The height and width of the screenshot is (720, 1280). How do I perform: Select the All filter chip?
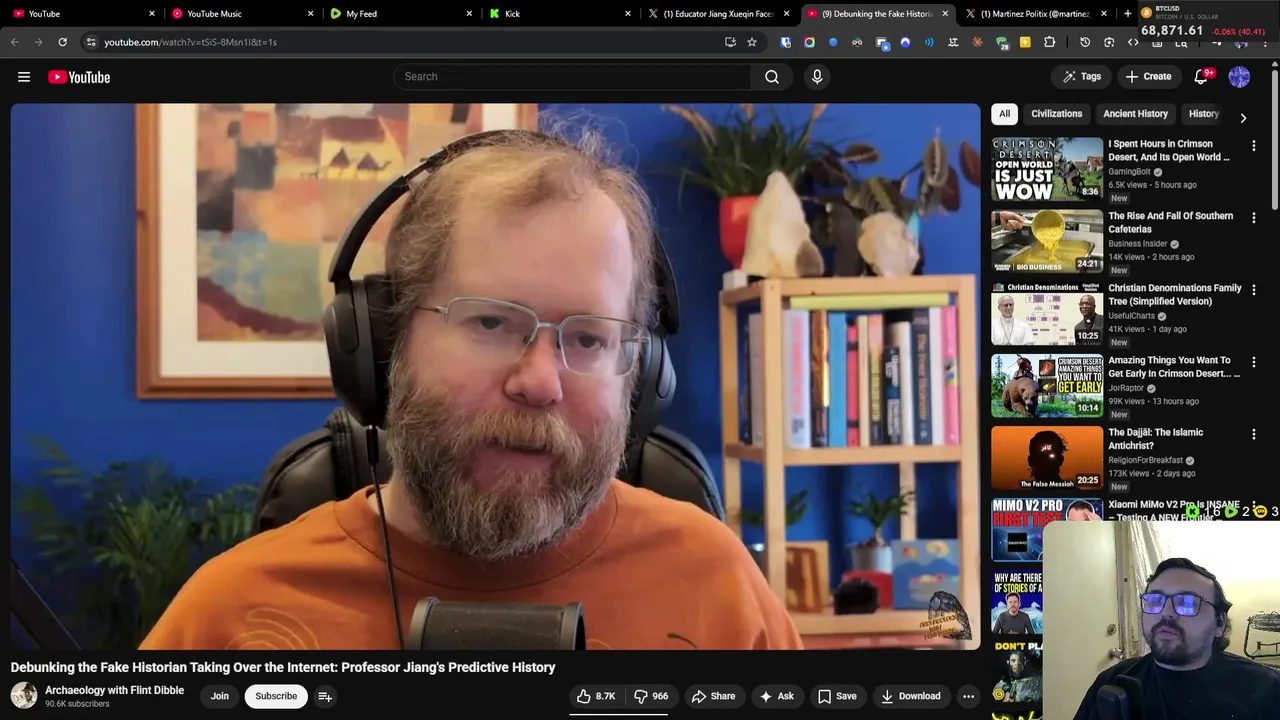pyautogui.click(x=1004, y=114)
